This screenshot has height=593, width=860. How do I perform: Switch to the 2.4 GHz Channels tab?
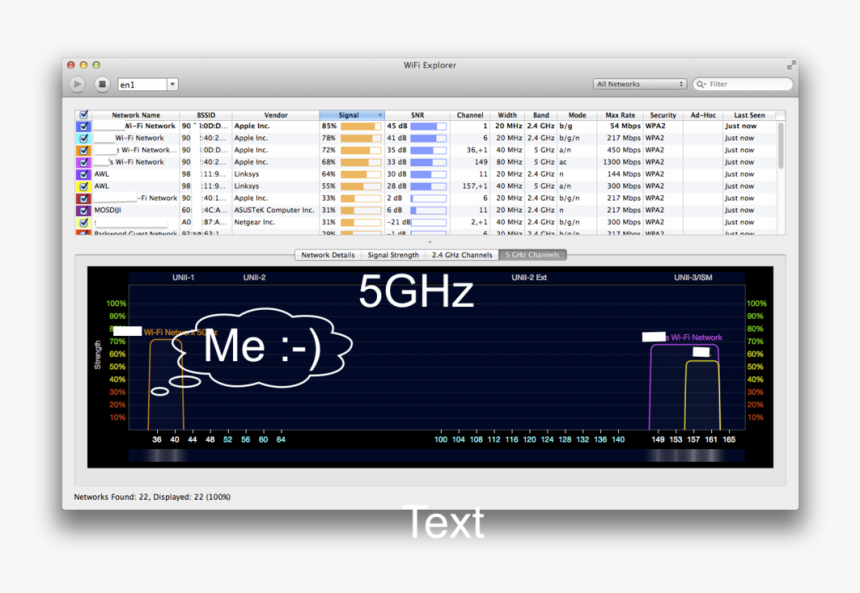pos(462,255)
